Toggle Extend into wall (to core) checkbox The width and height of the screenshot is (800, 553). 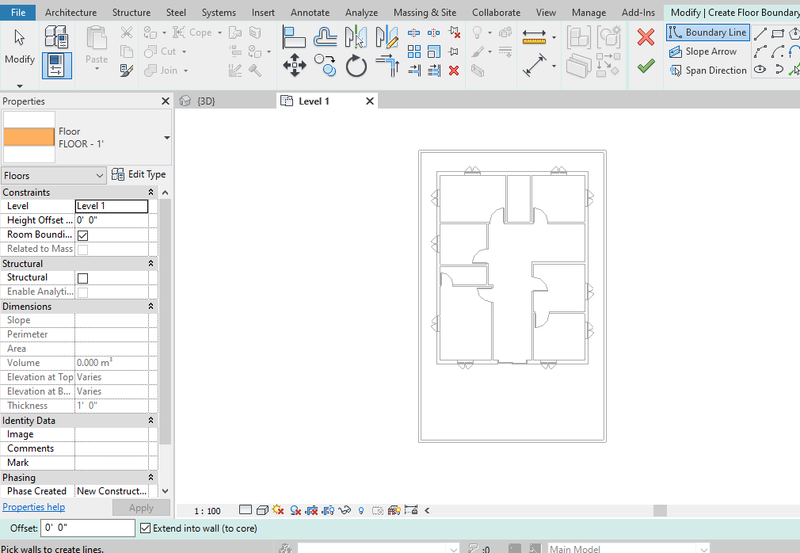pyautogui.click(x=145, y=528)
